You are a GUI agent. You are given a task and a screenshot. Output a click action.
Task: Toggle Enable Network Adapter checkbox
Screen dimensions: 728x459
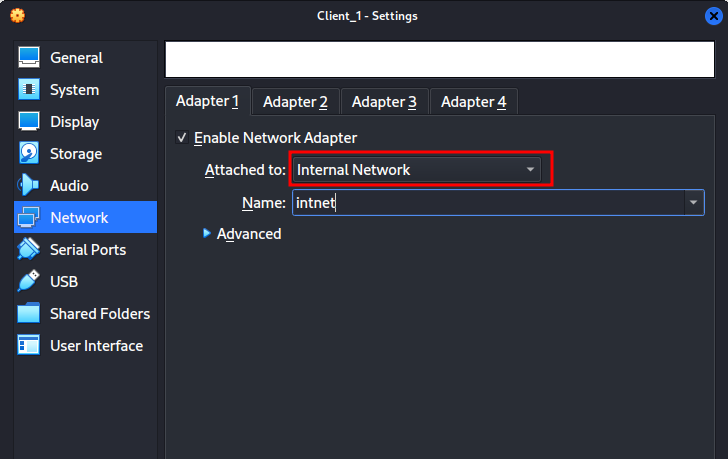coord(182,137)
